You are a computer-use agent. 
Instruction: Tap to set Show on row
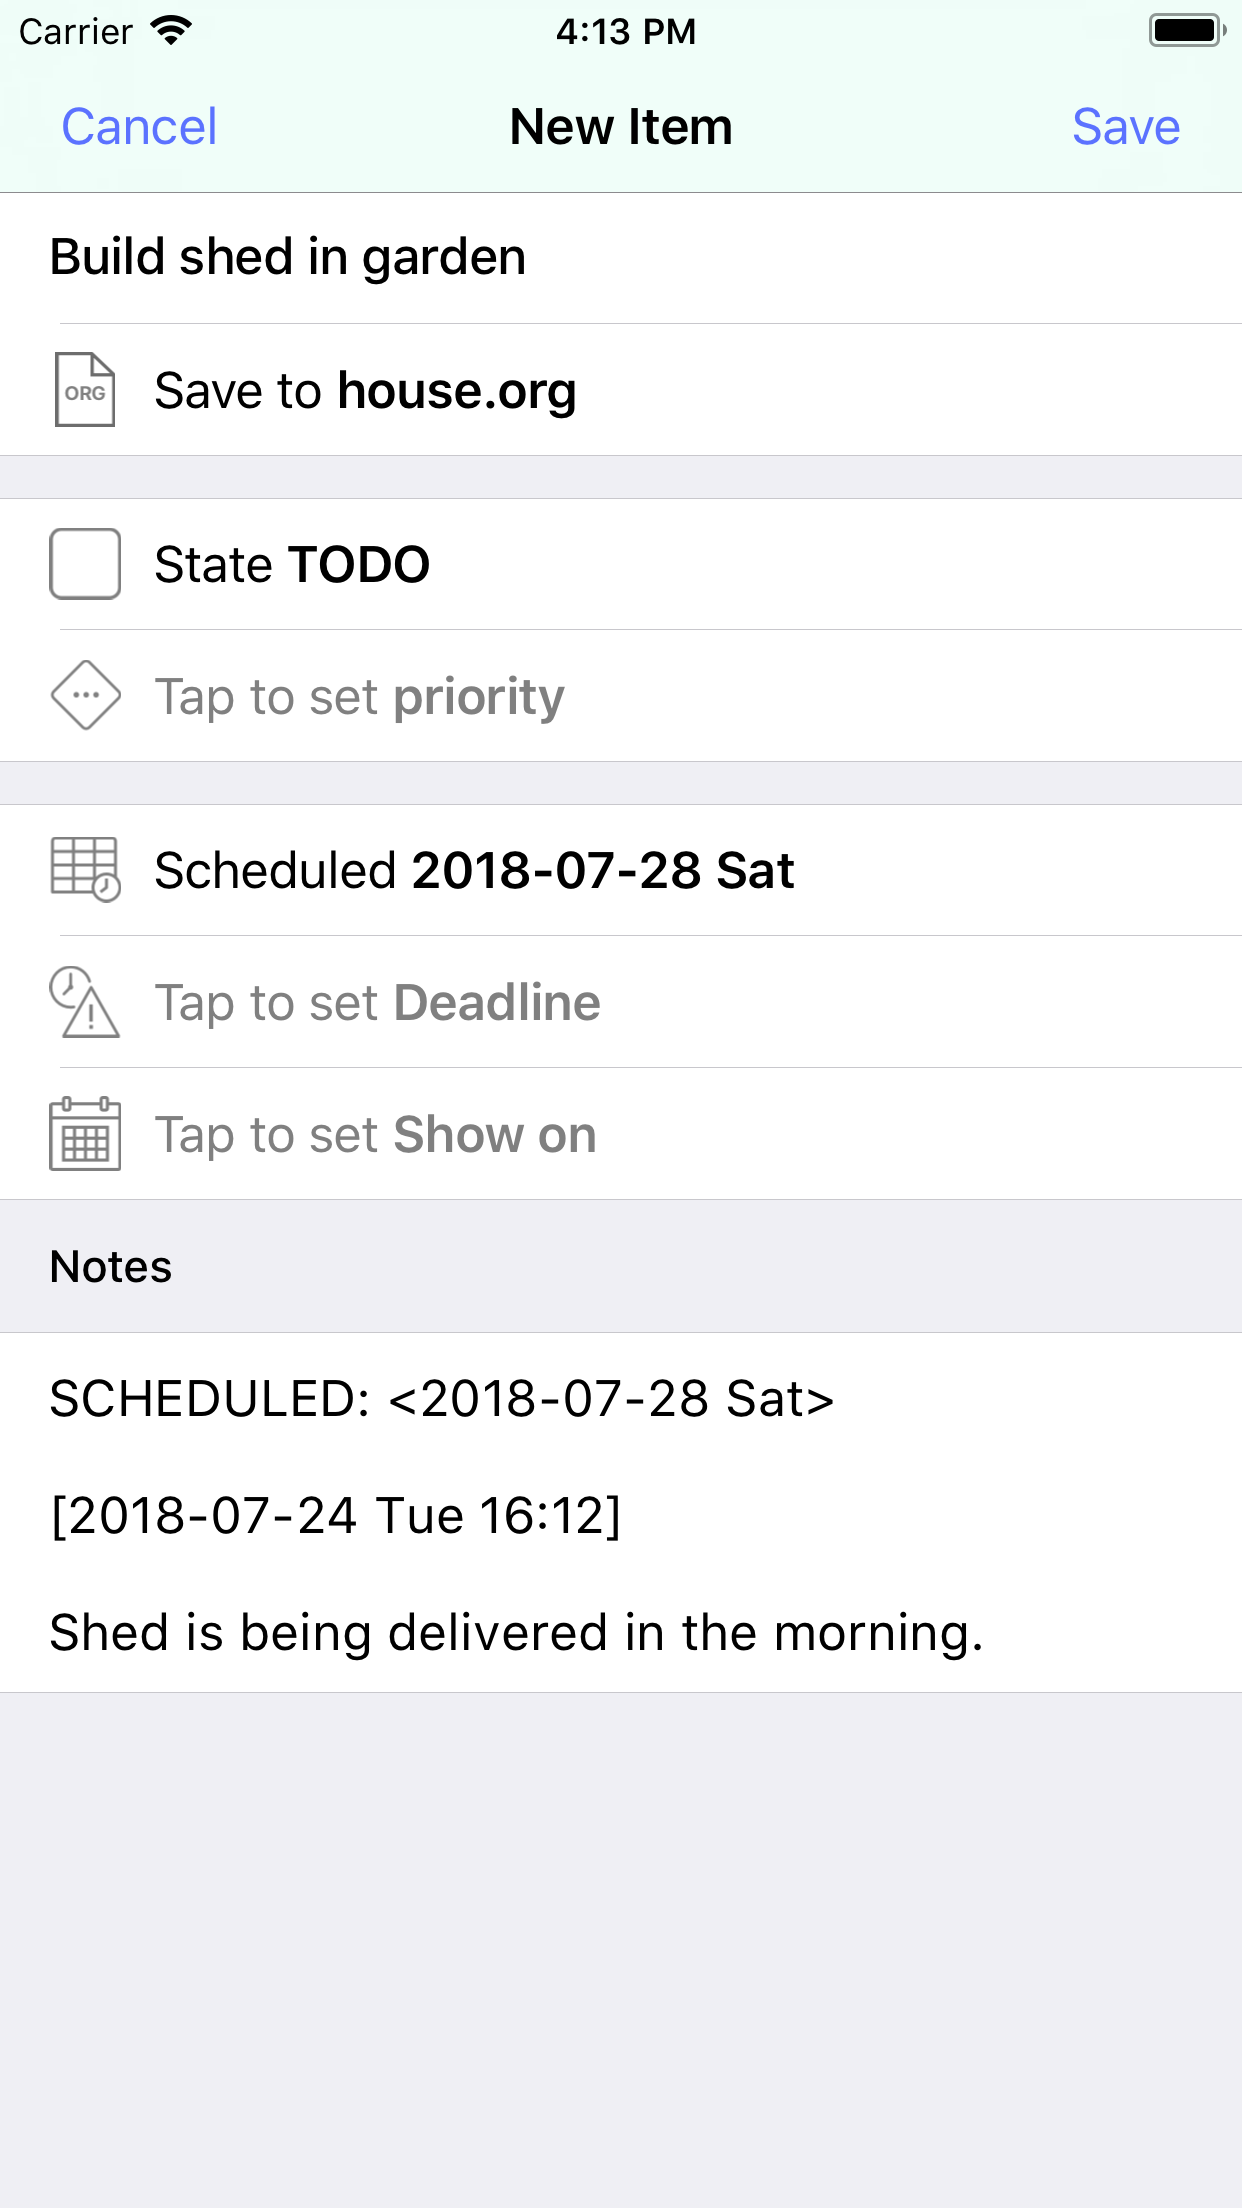(x=620, y=1134)
